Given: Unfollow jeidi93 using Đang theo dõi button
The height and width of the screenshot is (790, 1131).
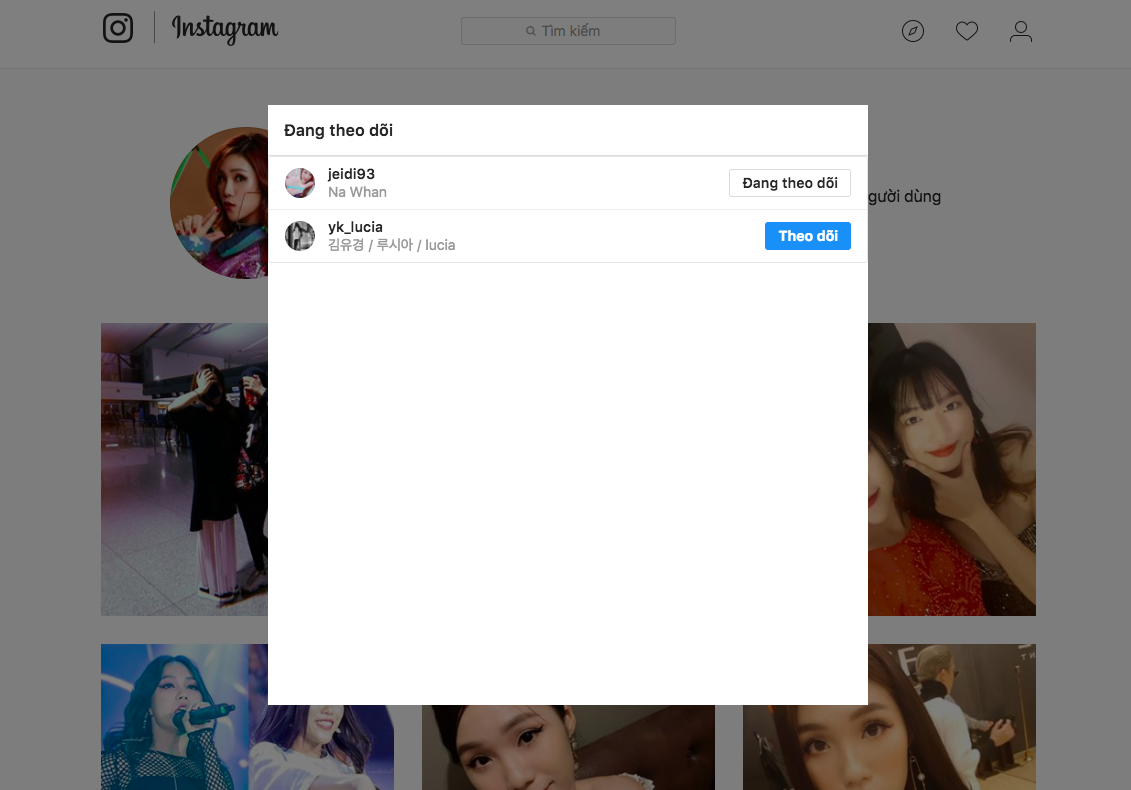Looking at the screenshot, I should (x=789, y=183).
